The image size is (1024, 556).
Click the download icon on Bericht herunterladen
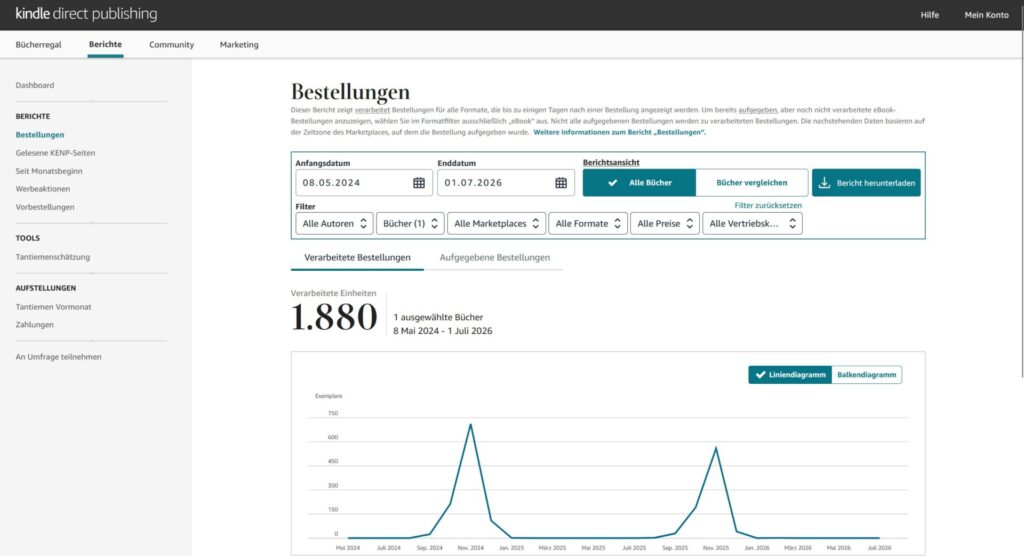(824, 183)
